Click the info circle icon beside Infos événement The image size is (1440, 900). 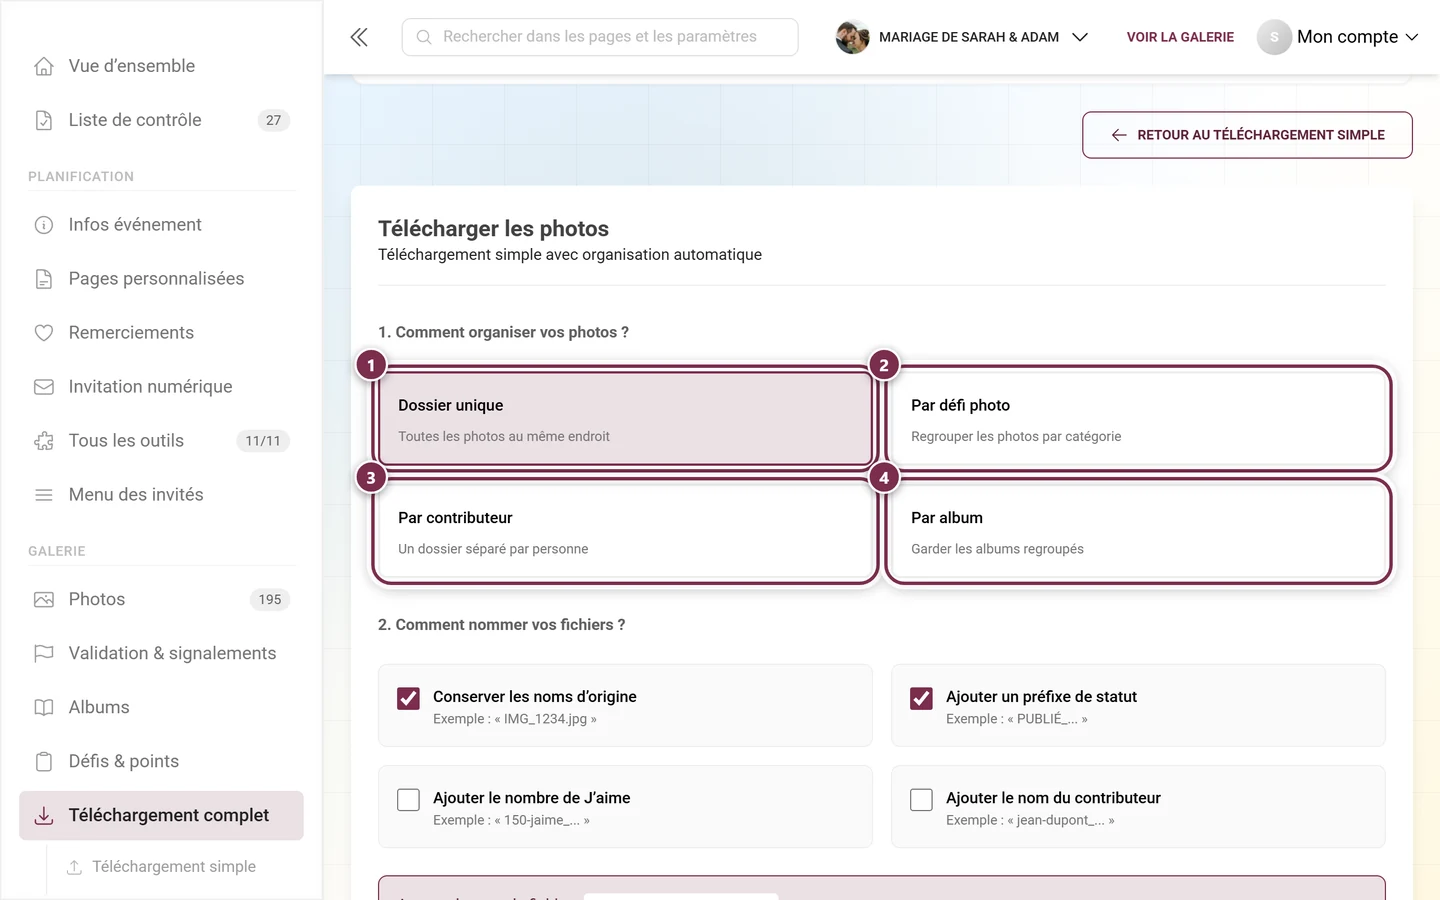pyautogui.click(x=44, y=225)
